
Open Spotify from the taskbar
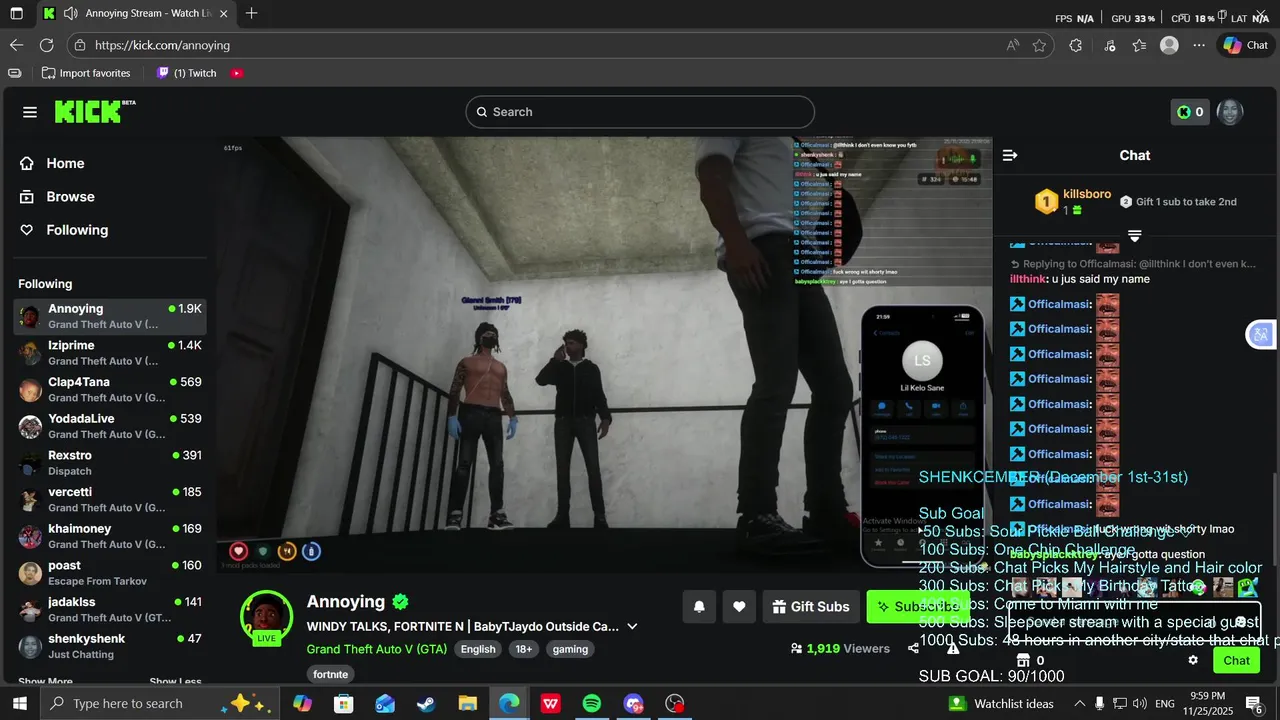point(592,703)
